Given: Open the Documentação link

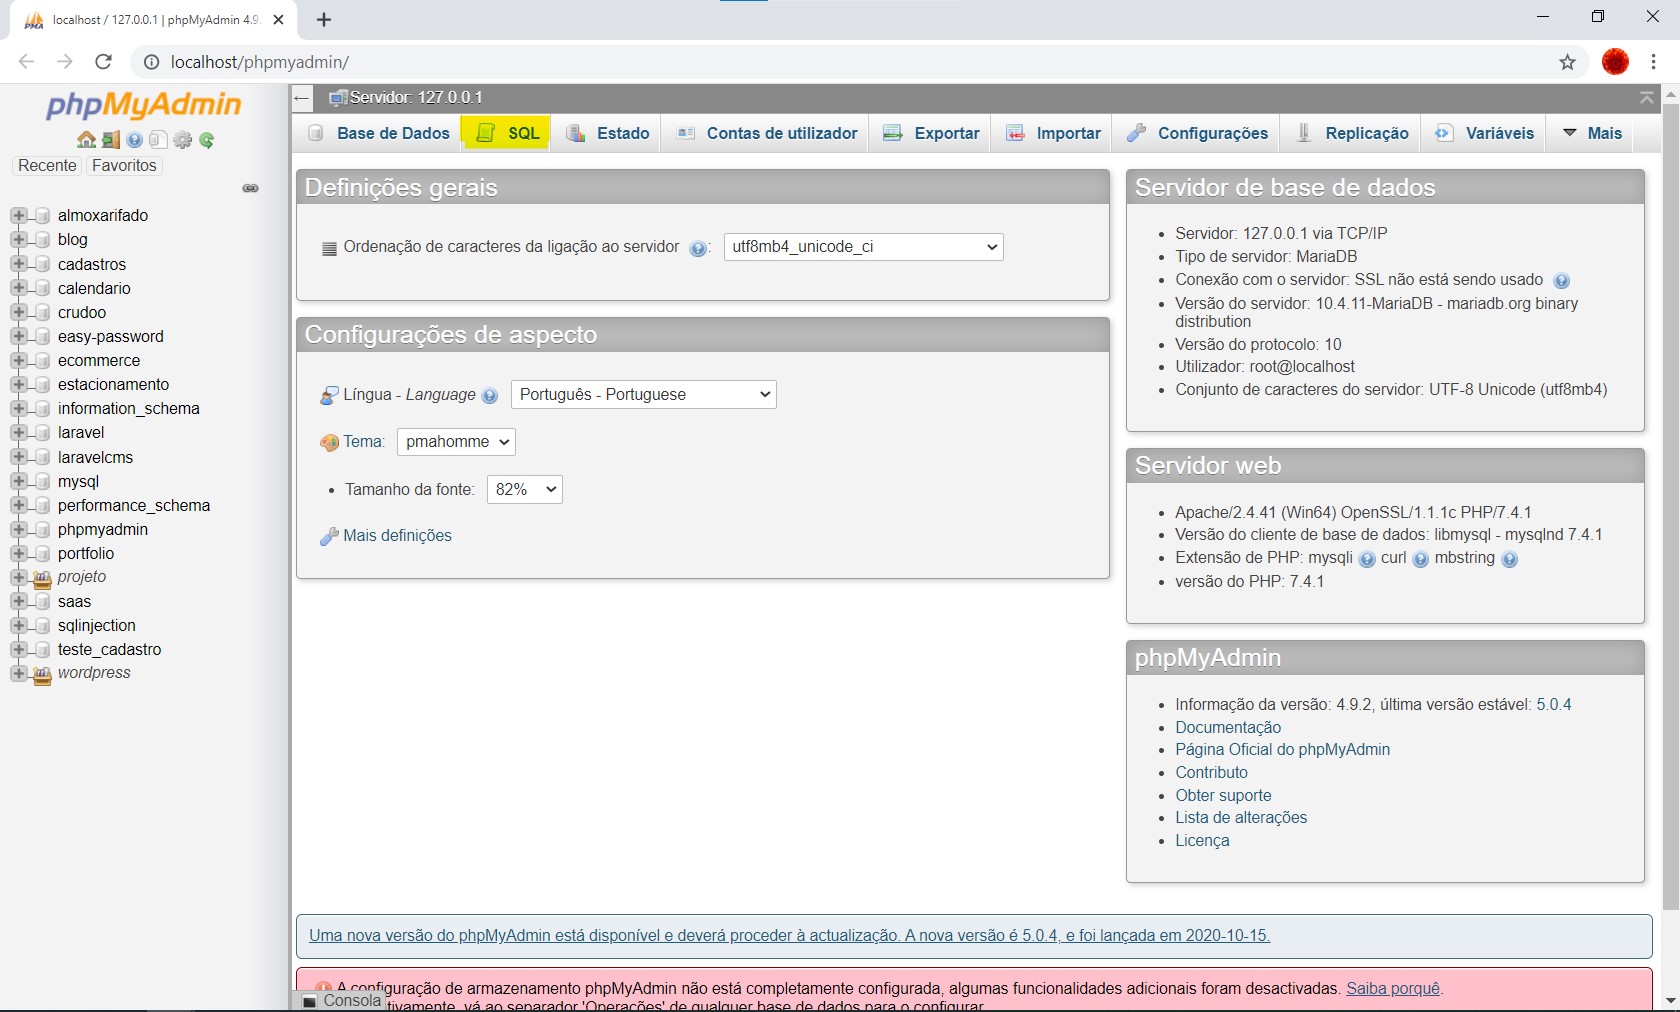Looking at the screenshot, I should click(x=1228, y=728).
